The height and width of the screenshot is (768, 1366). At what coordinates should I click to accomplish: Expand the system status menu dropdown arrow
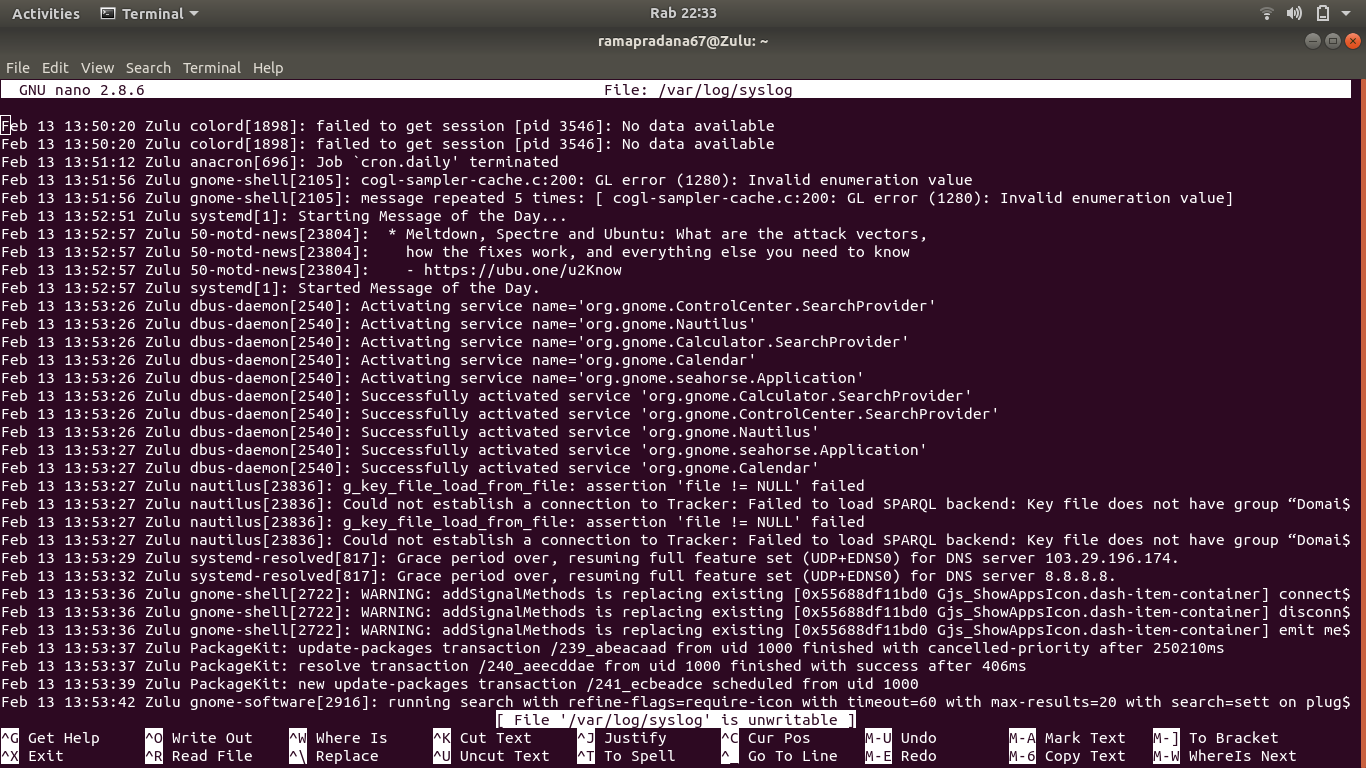coord(1344,13)
